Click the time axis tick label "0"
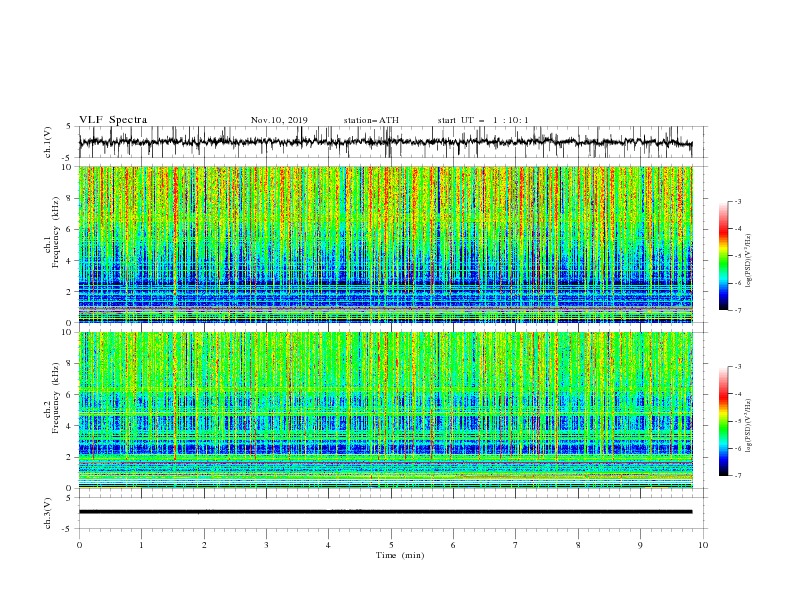The width and height of the screenshot is (792, 612). 79,545
